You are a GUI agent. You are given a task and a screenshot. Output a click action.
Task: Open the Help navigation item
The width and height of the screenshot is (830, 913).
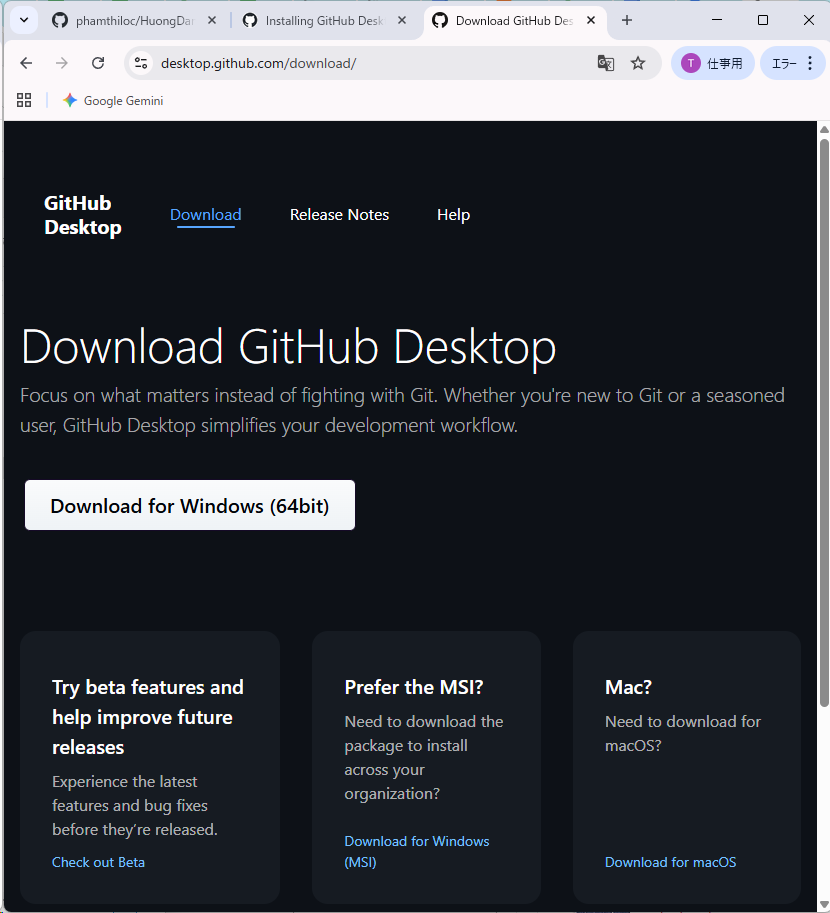[x=453, y=215]
